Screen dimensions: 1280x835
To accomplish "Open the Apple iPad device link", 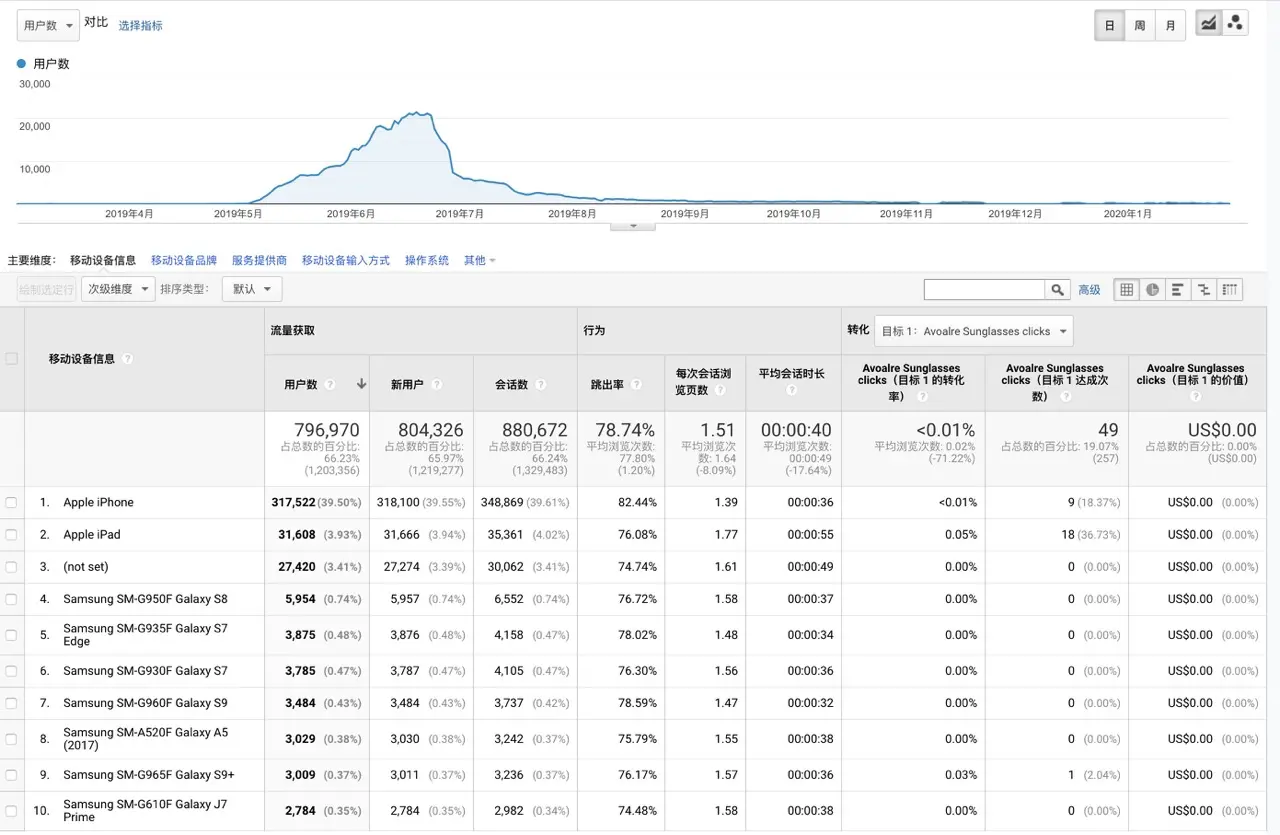I will point(92,535).
